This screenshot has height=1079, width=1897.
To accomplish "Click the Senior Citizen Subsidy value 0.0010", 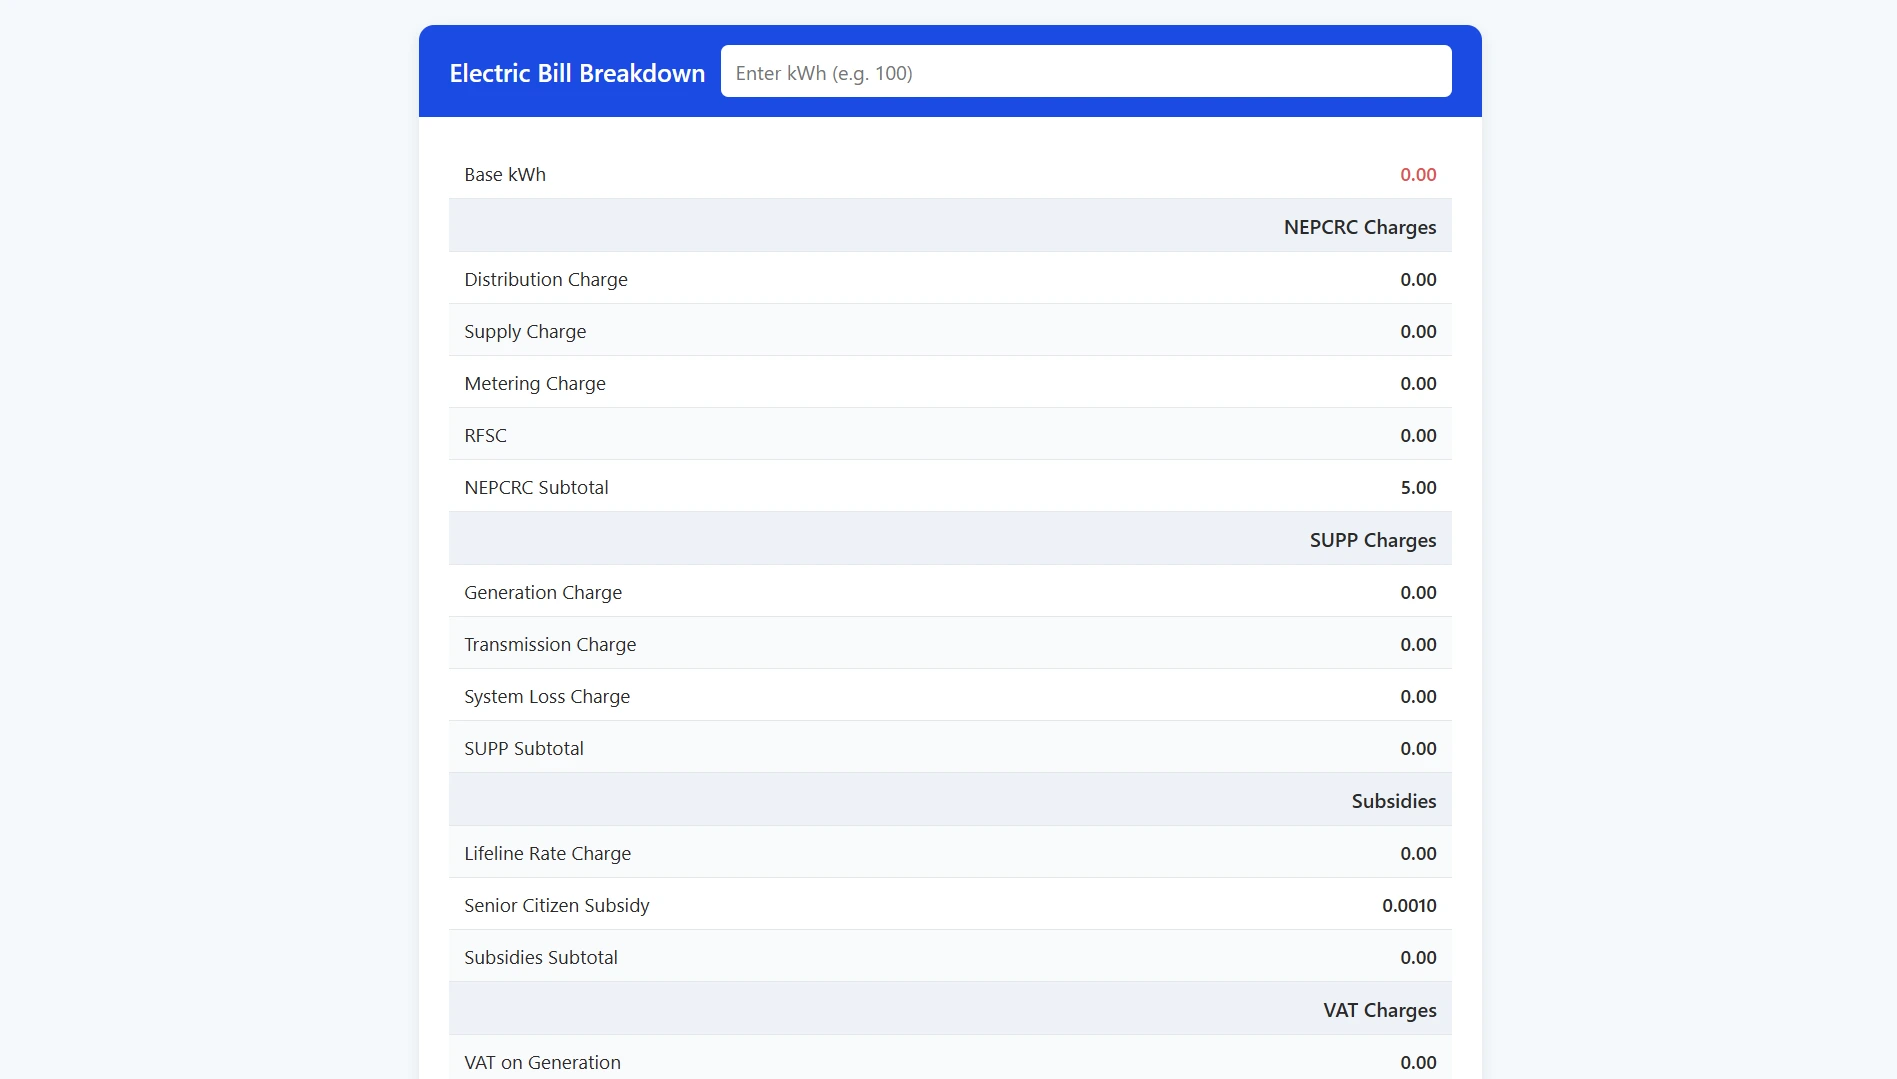I will point(1408,906).
